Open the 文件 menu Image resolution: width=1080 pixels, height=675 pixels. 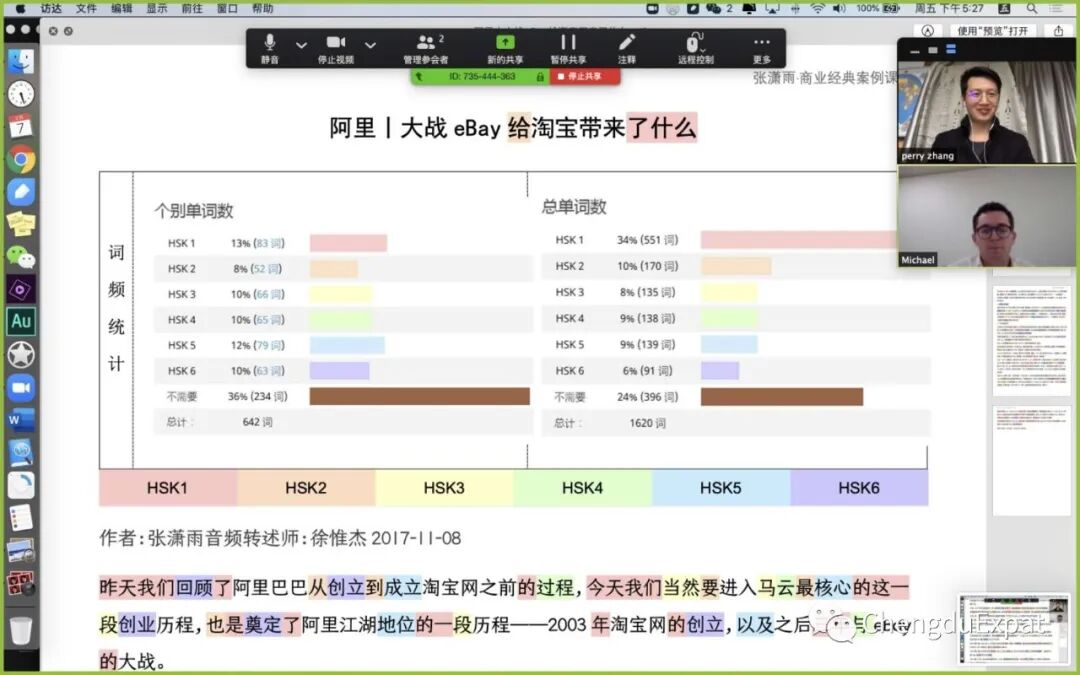(x=86, y=8)
